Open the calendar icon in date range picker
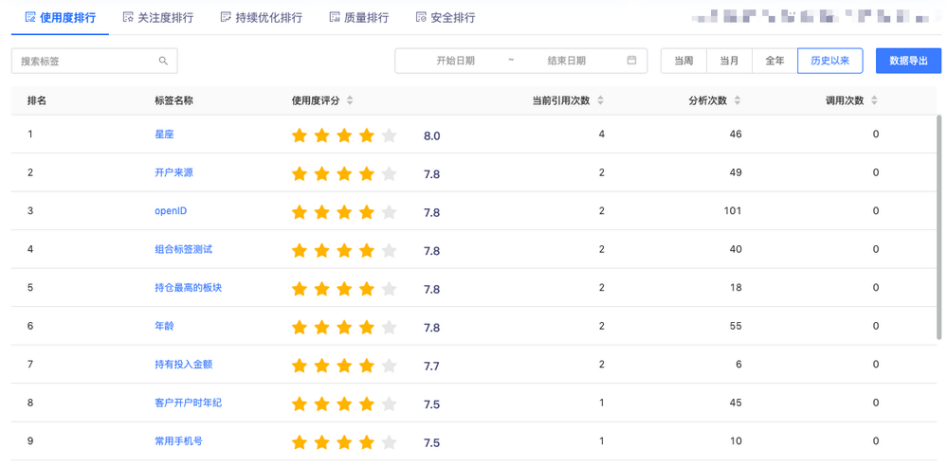This screenshot has height=466, width=948. [x=631, y=61]
